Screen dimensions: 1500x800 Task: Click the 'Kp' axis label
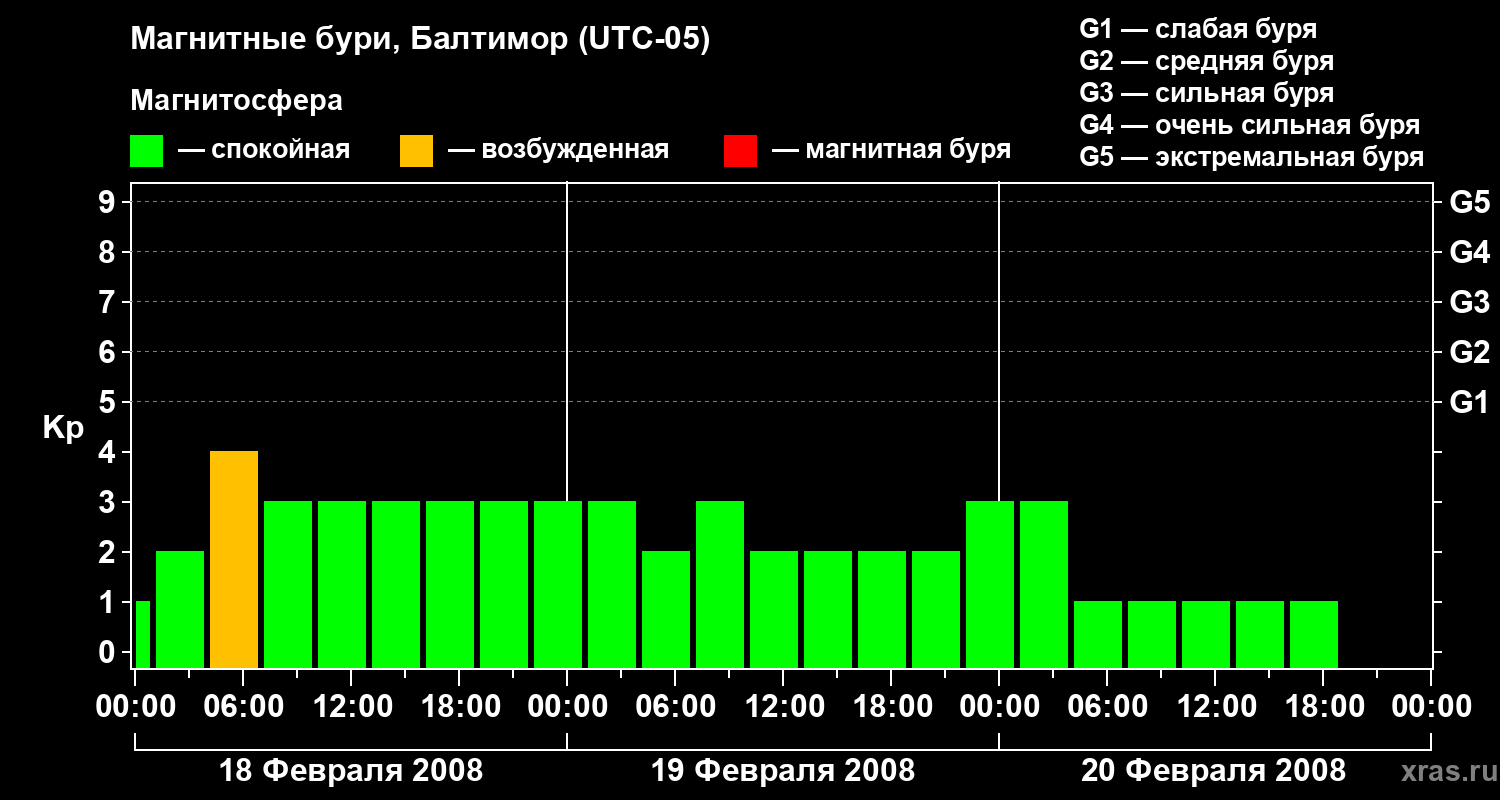point(63,428)
